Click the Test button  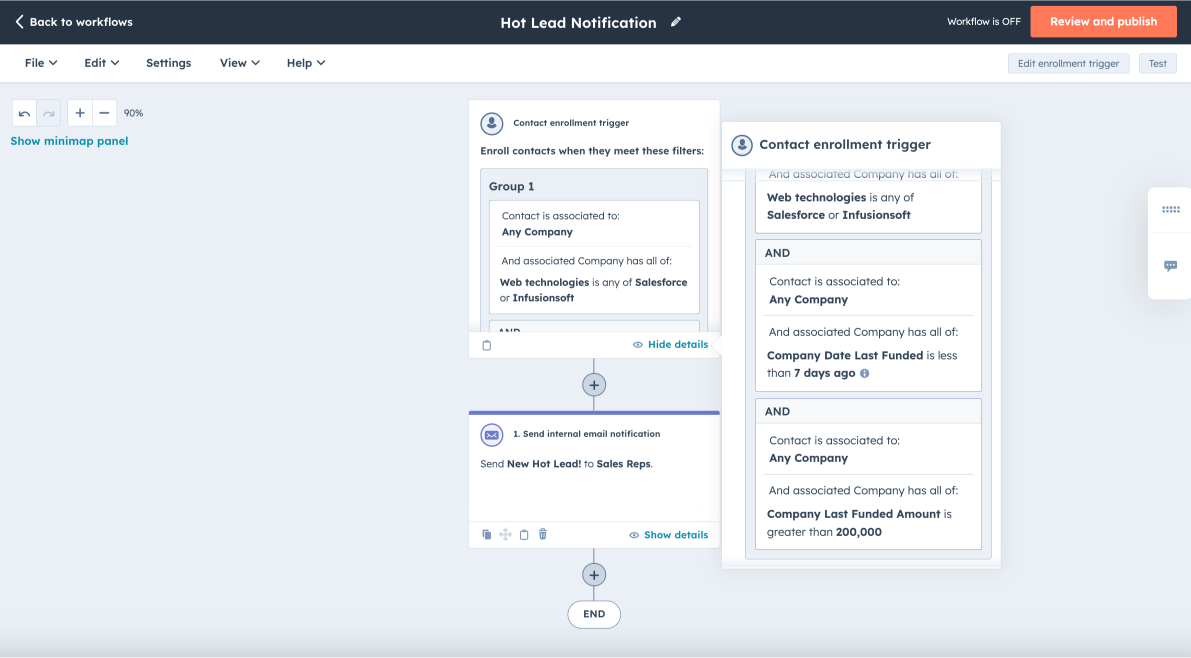1158,63
